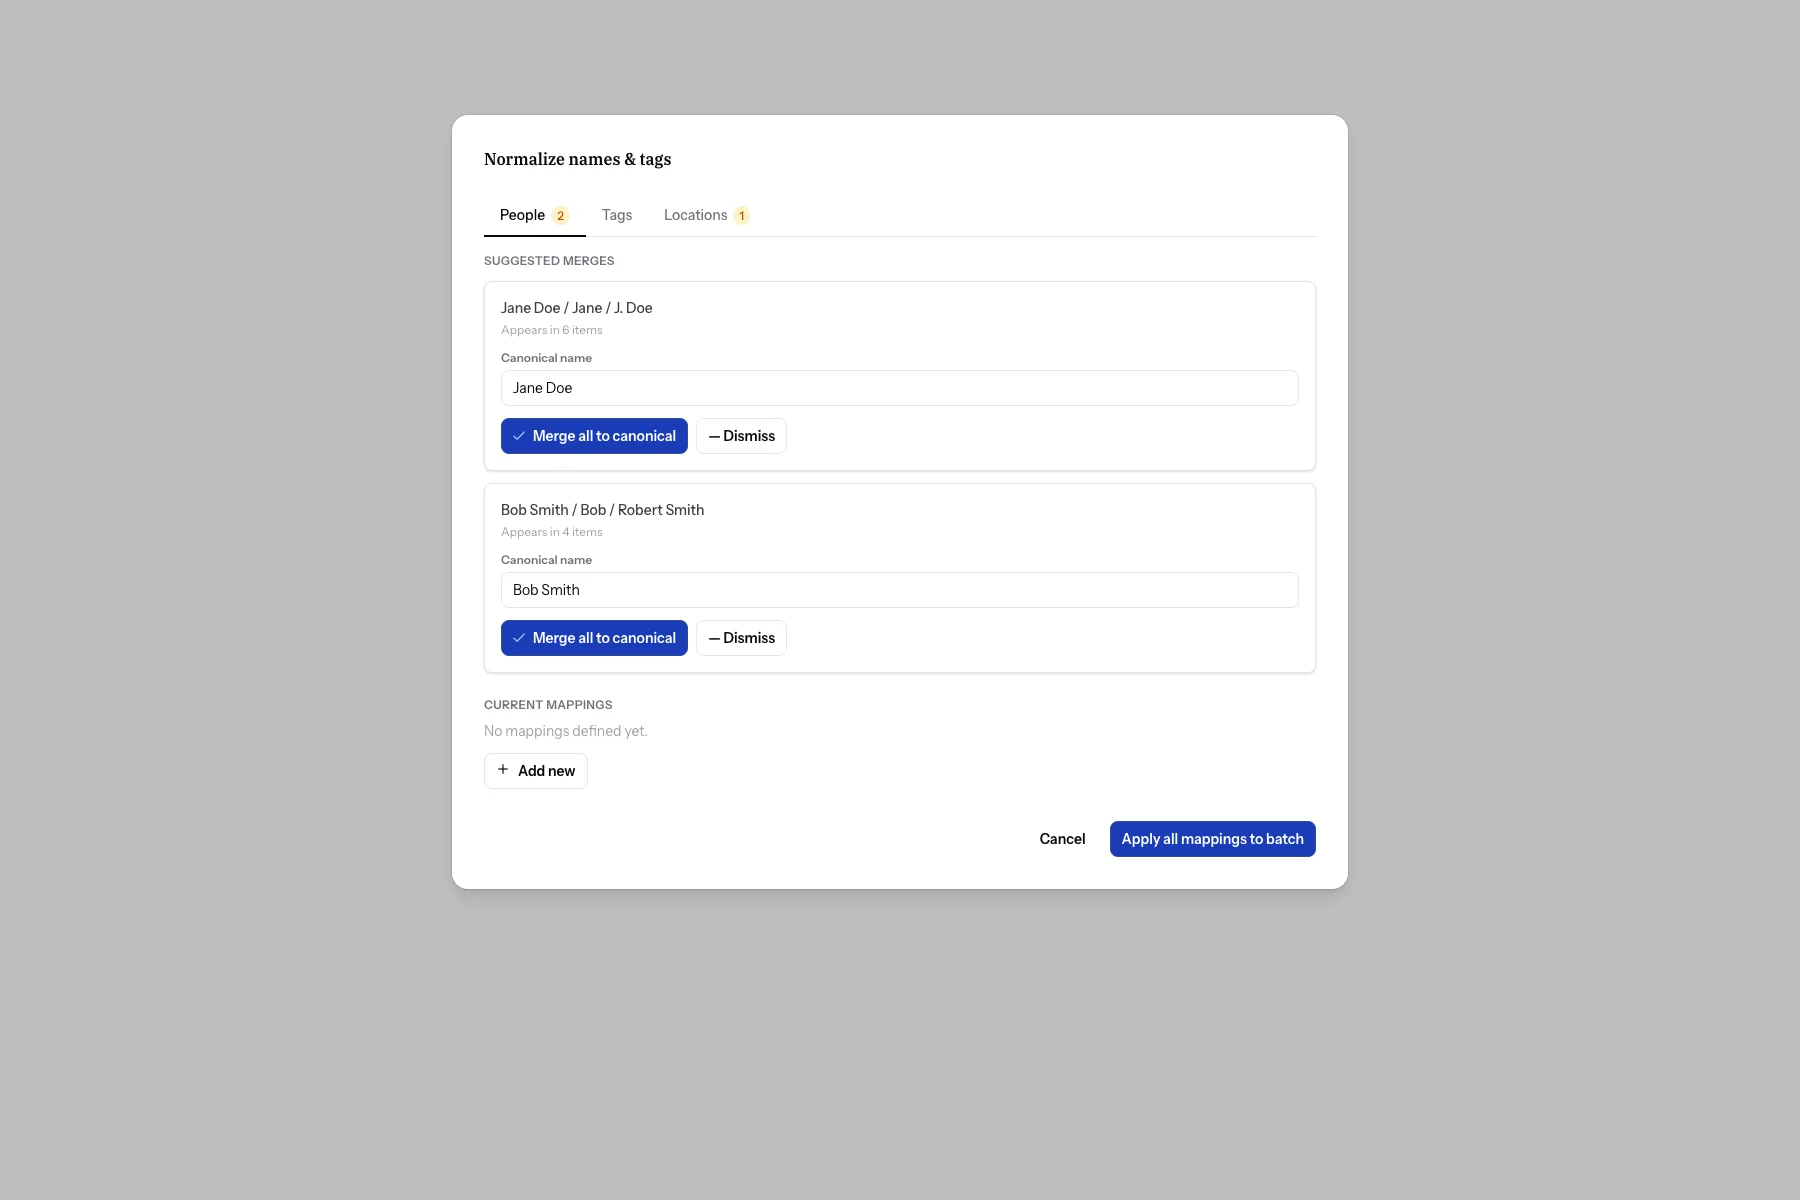Click the checkmark icon in Bob Smith's merge button
Screen dimensions: 1800x1200
pyautogui.click(x=519, y=638)
